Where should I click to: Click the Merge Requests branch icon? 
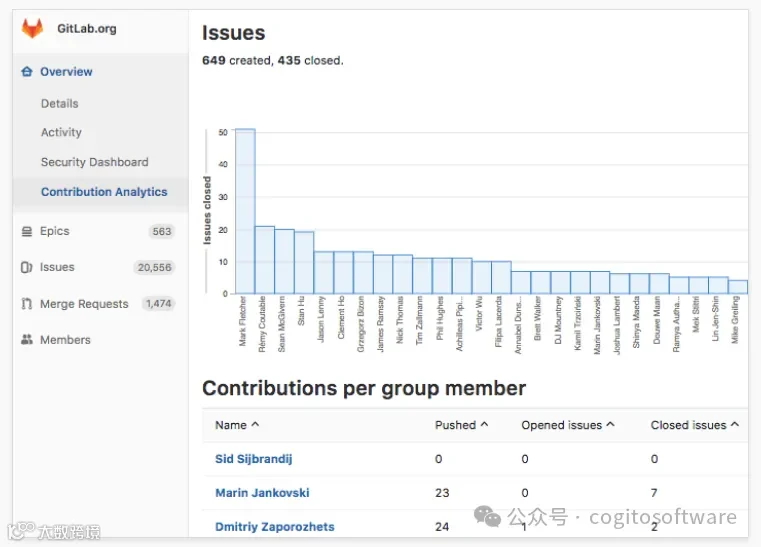click(27, 304)
